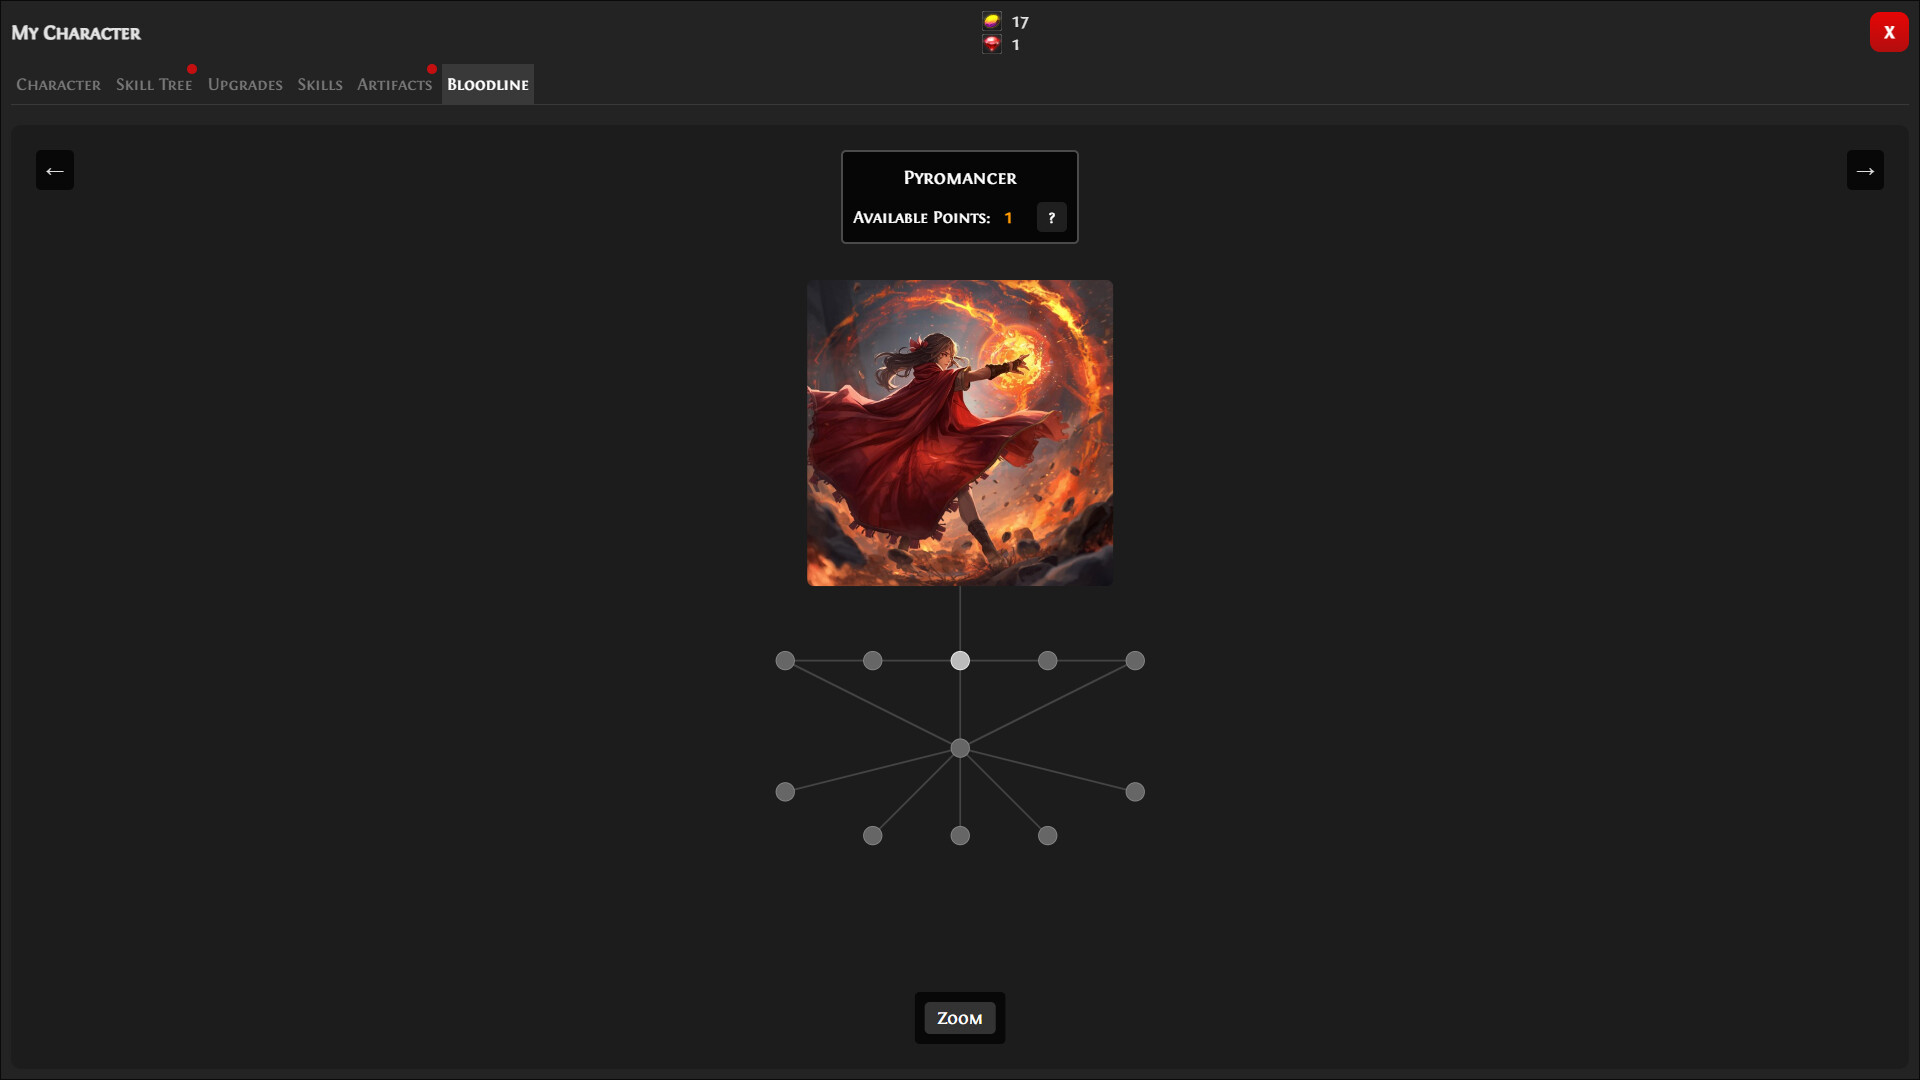Select the far-left top row node

(785, 661)
